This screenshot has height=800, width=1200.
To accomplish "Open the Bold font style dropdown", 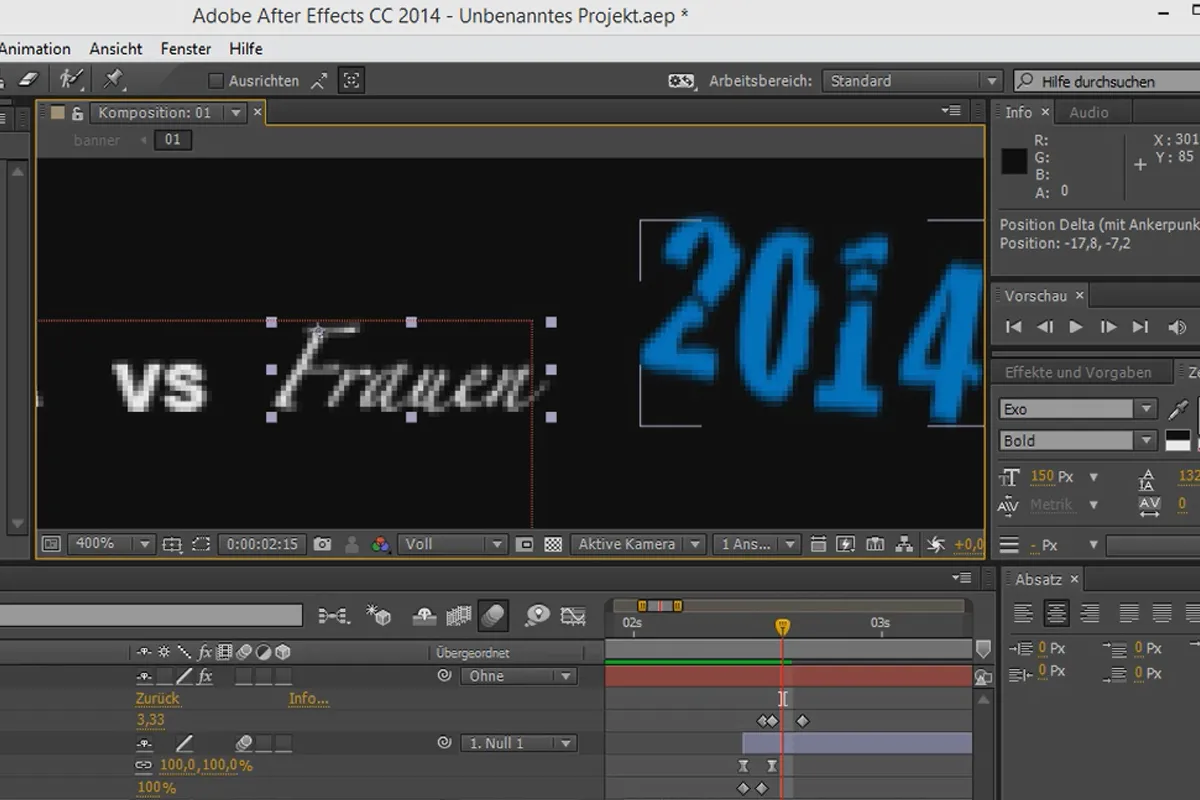I will coord(1078,441).
